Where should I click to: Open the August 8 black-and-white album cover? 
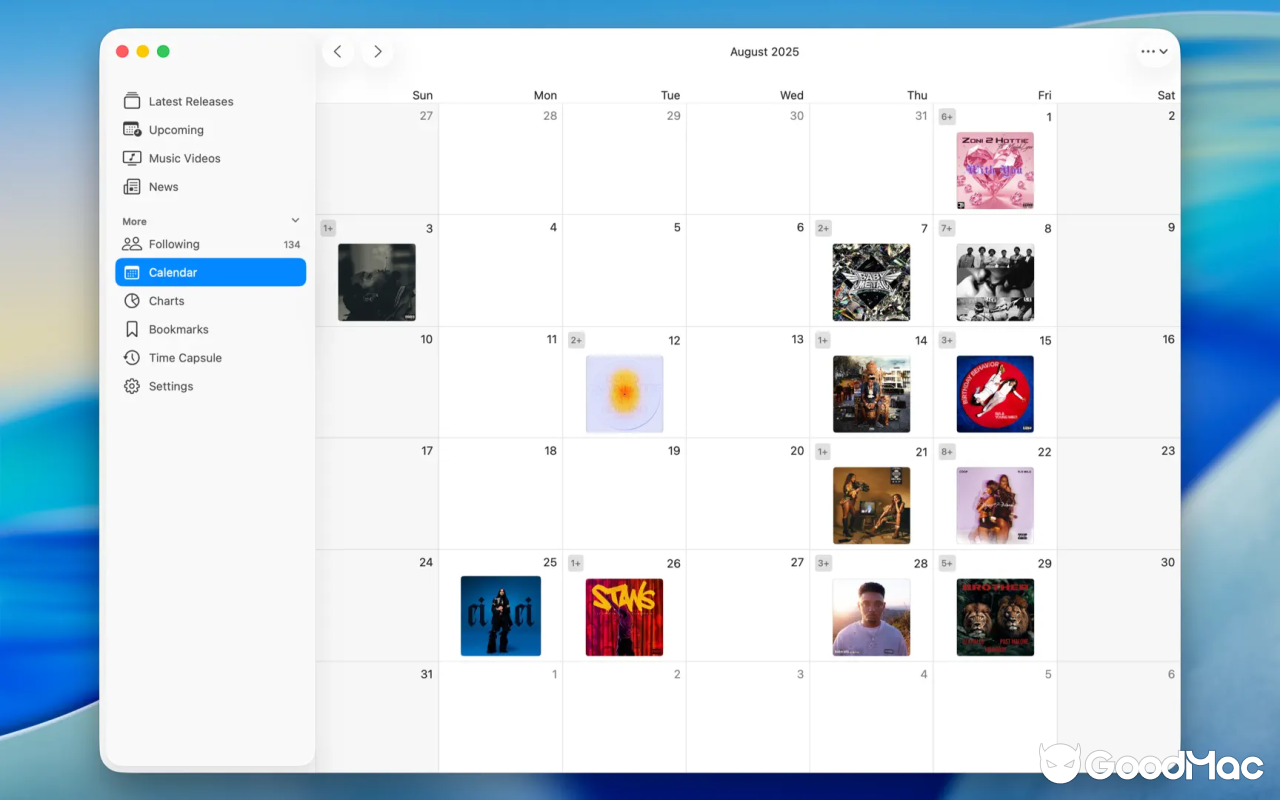[995, 282]
